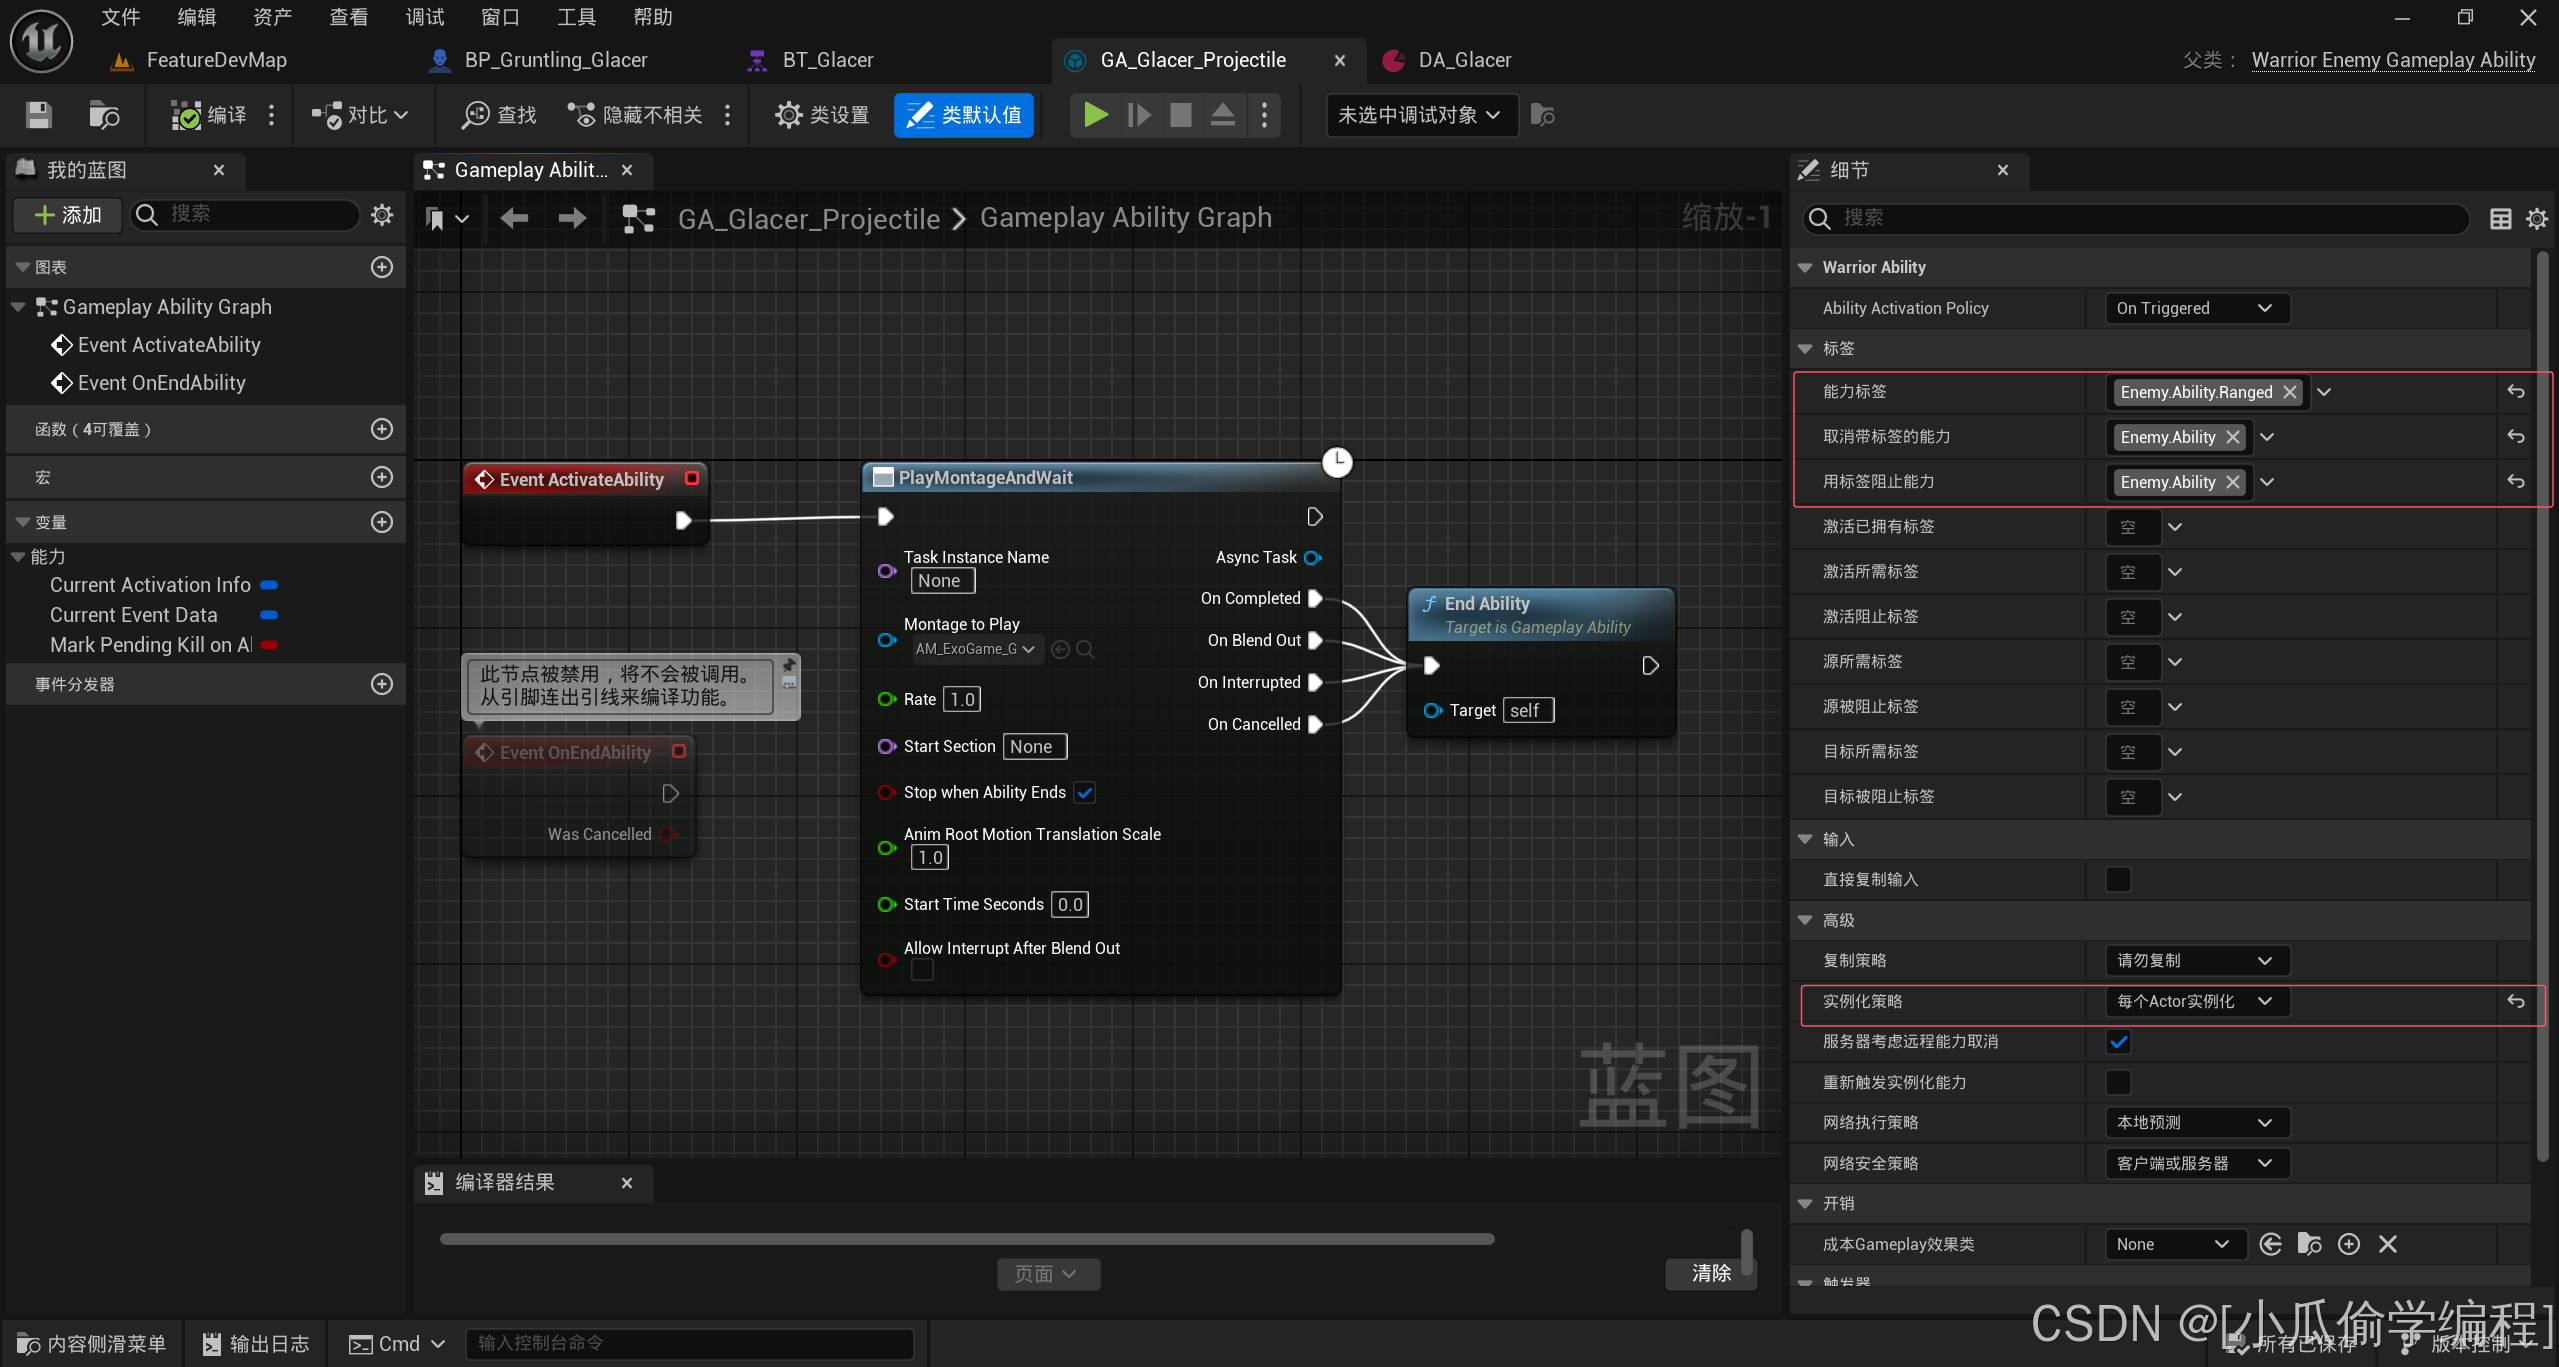Click the console command input field
The height and width of the screenshot is (1367, 2559).
[x=690, y=1343]
